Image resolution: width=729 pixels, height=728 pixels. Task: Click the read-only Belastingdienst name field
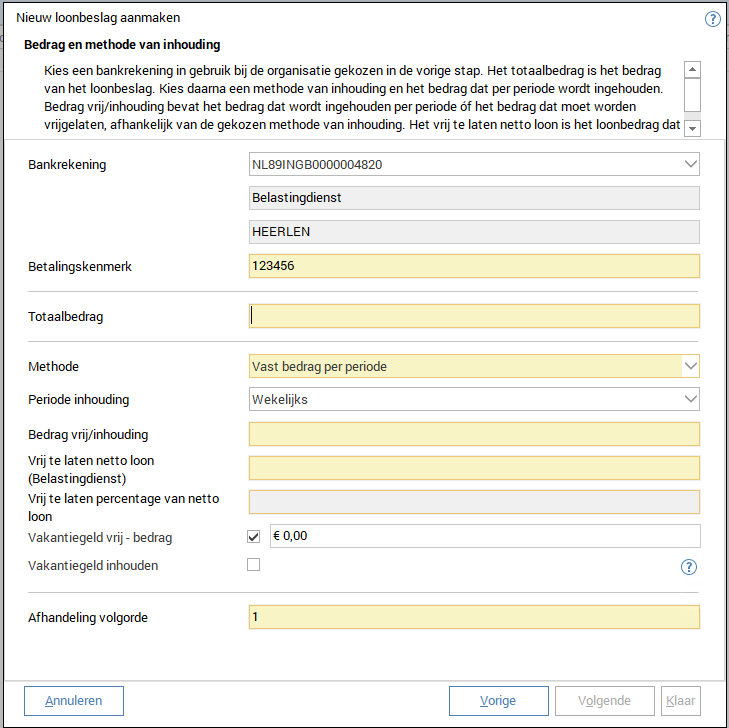pos(473,198)
